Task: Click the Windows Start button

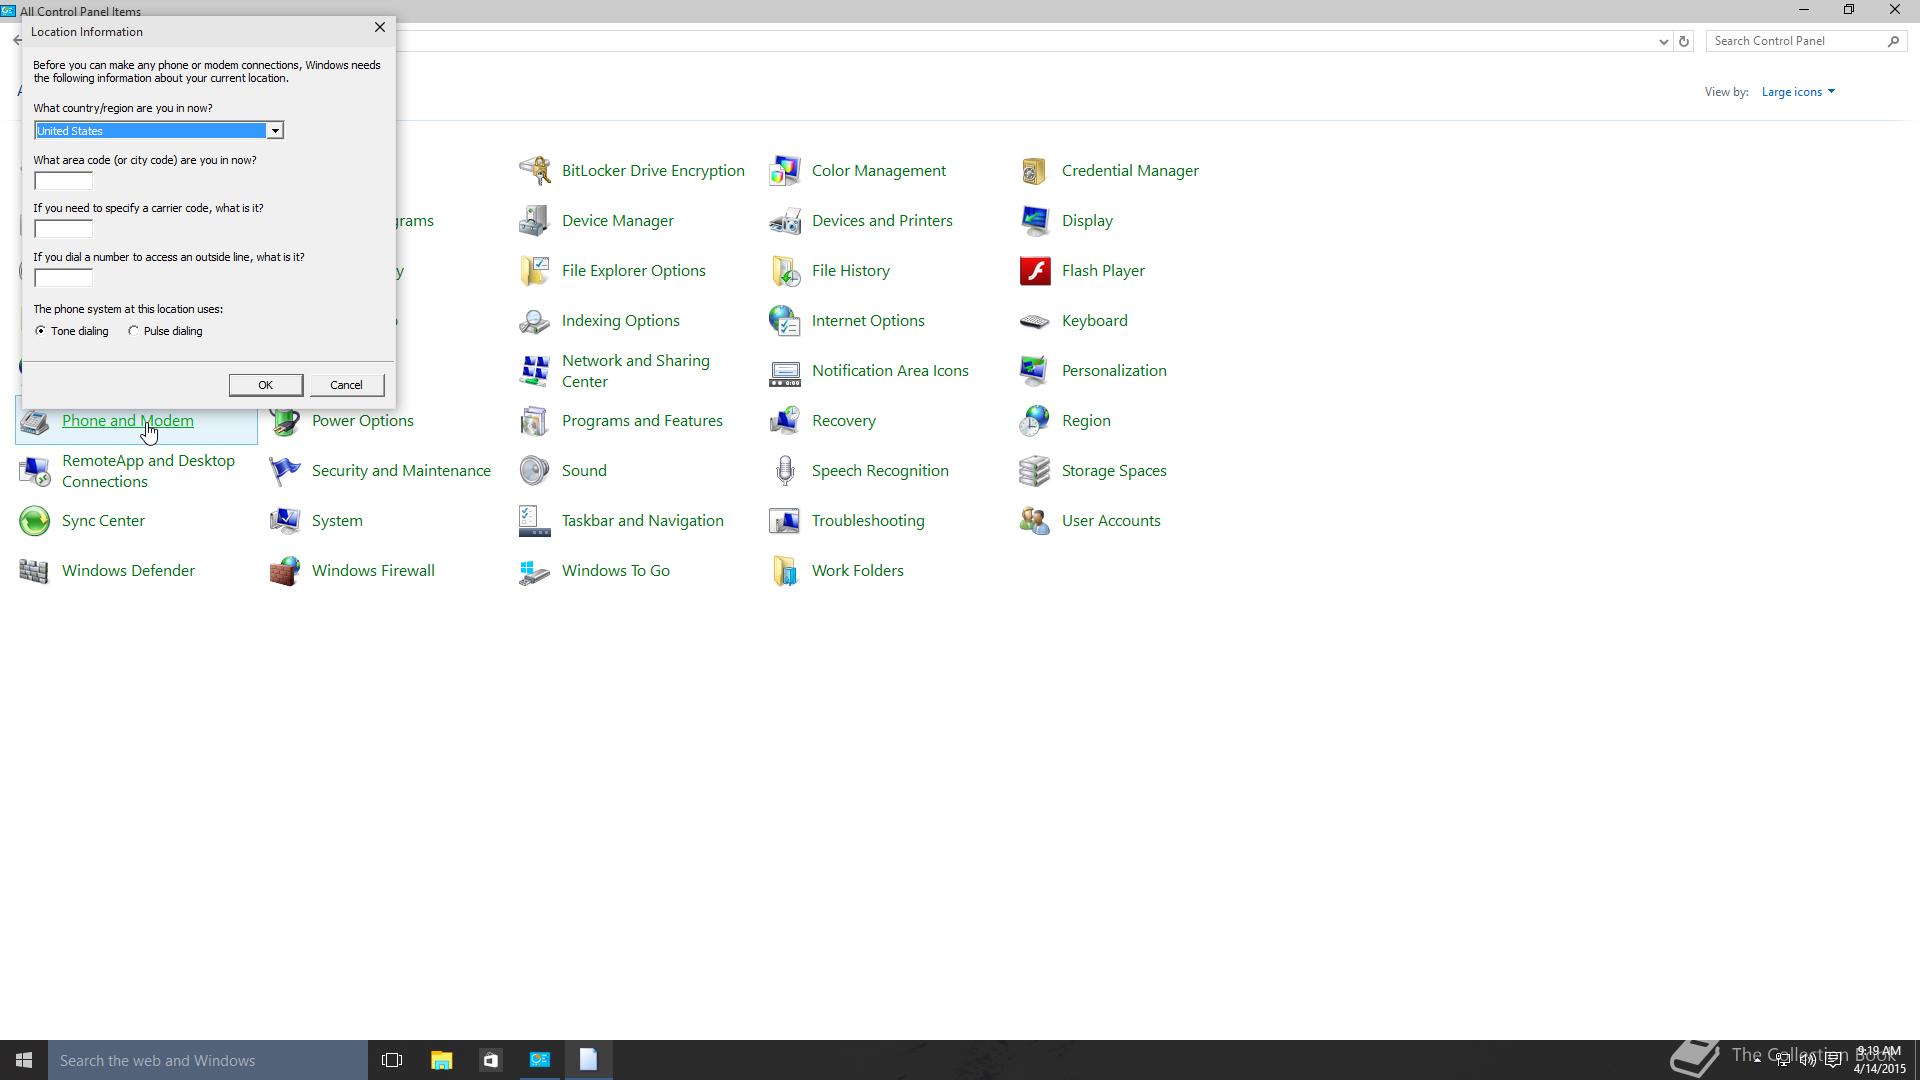Action: pos(24,1060)
